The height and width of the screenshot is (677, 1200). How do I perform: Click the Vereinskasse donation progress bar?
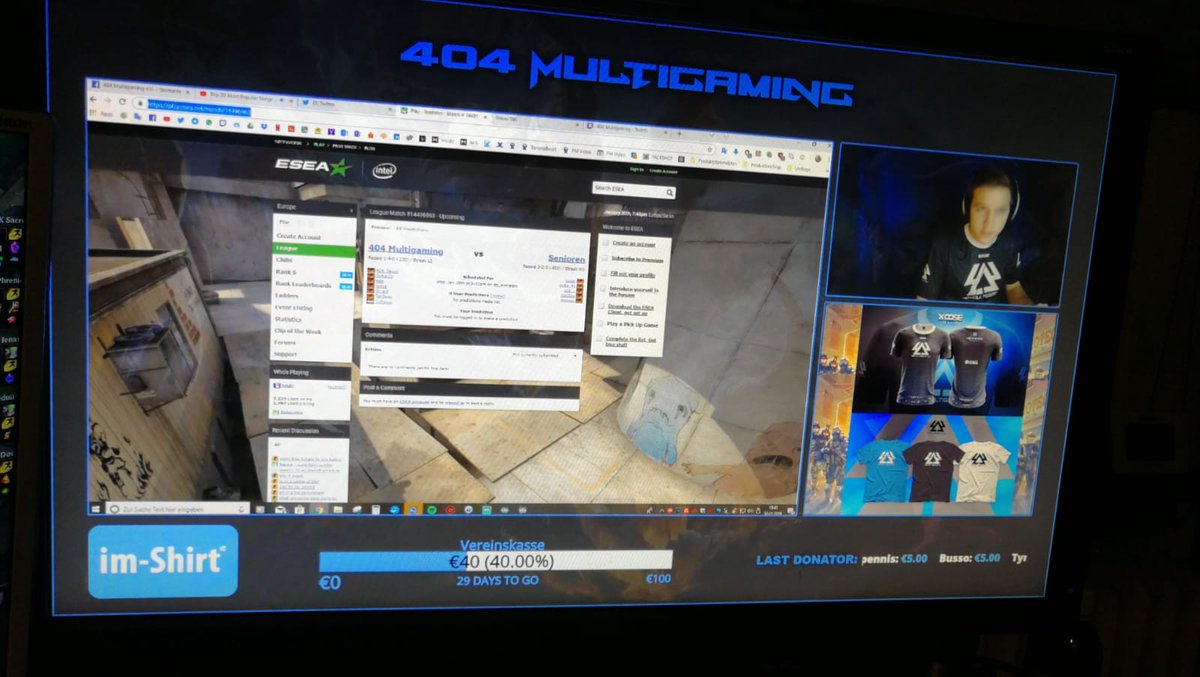(x=496, y=561)
